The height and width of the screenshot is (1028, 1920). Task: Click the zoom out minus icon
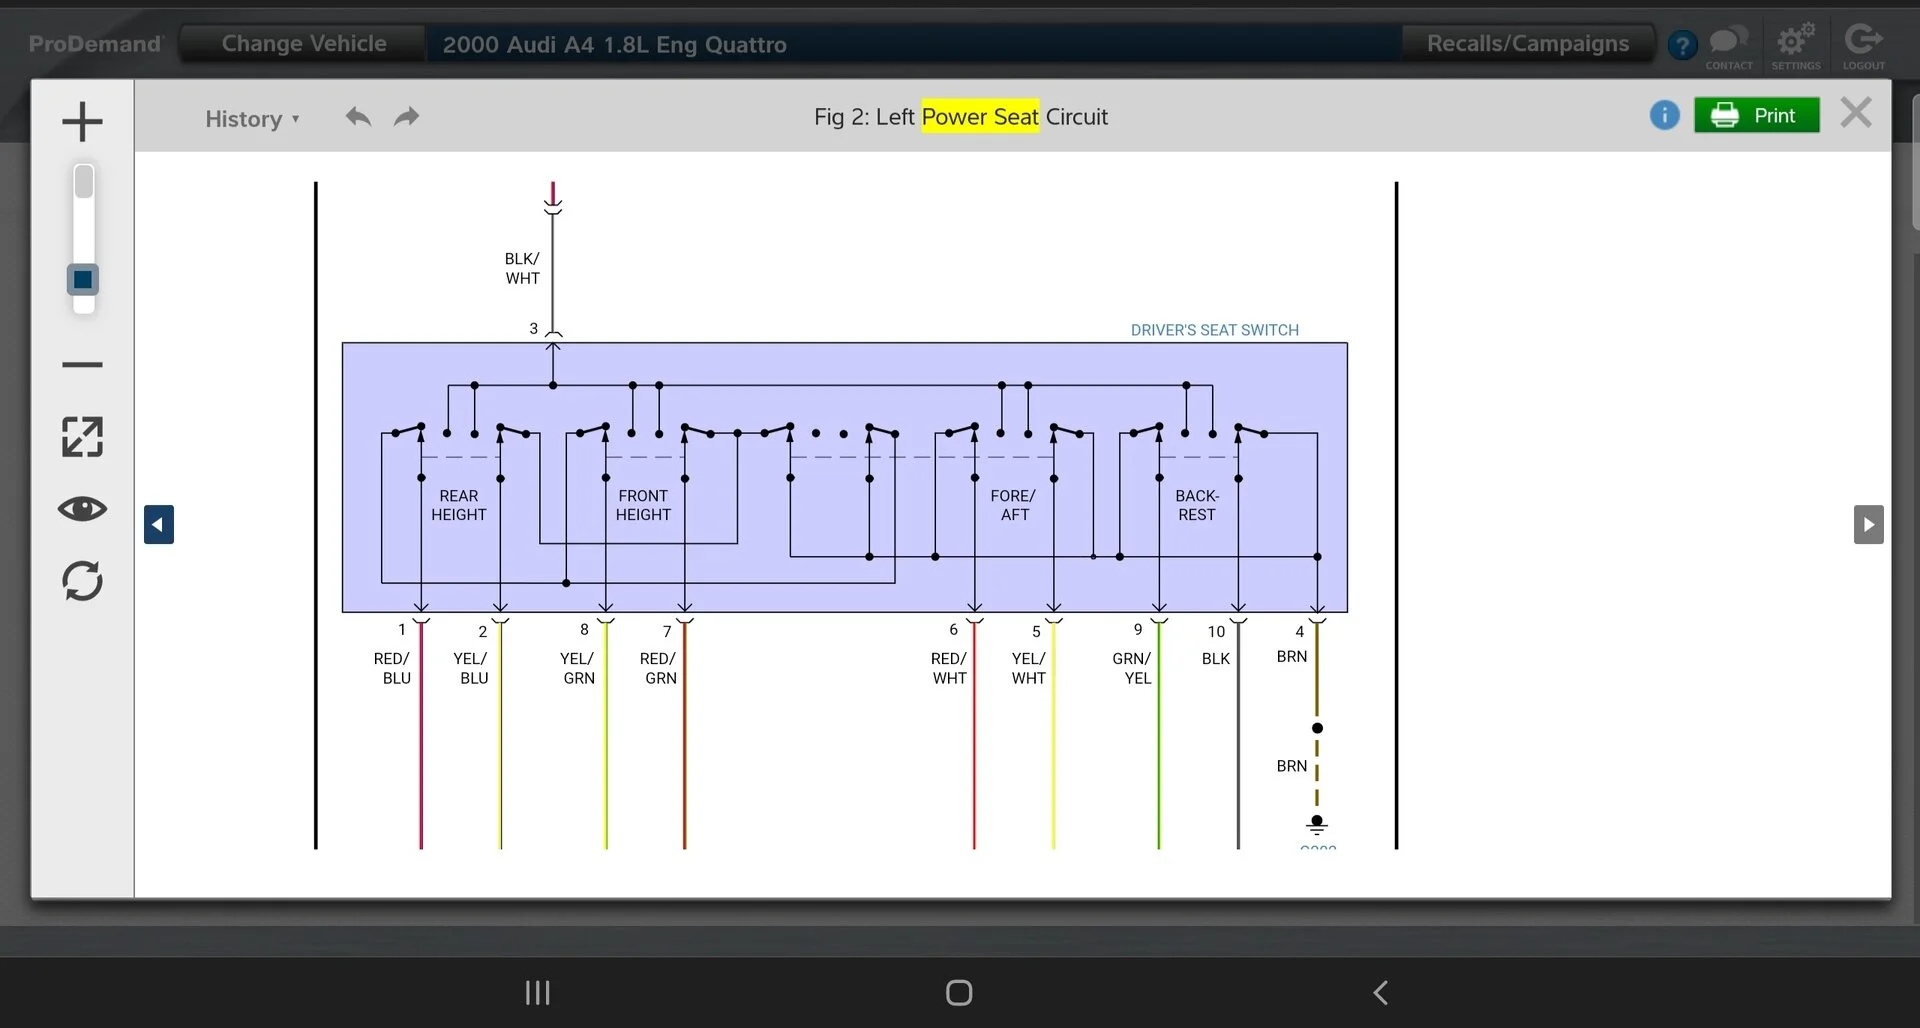pos(82,365)
